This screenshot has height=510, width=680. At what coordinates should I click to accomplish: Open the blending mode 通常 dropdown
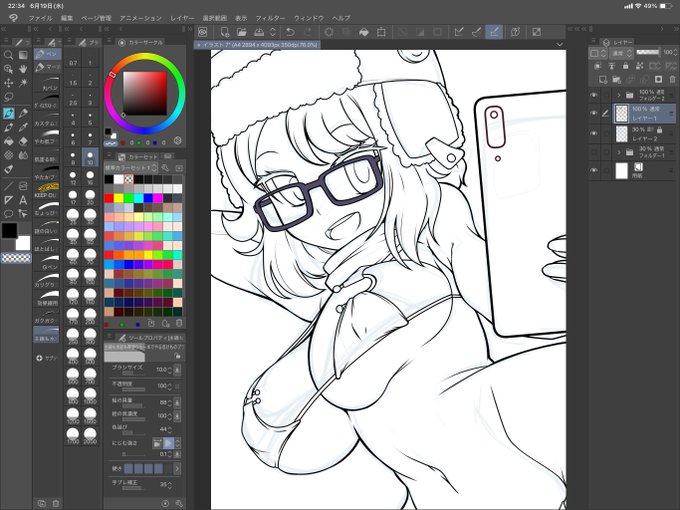click(622, 53)
